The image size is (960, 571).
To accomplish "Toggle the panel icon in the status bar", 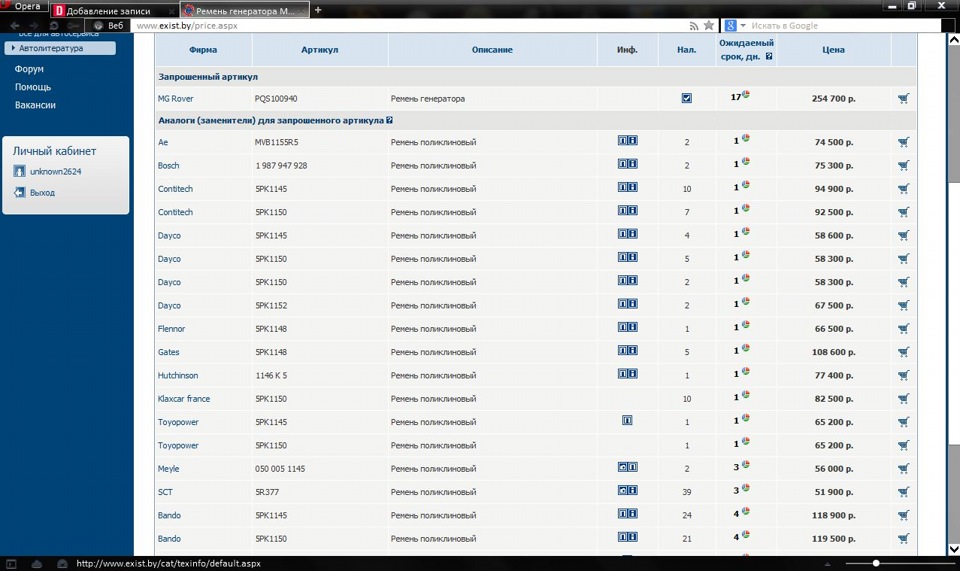I will click(x=11, y=564).
